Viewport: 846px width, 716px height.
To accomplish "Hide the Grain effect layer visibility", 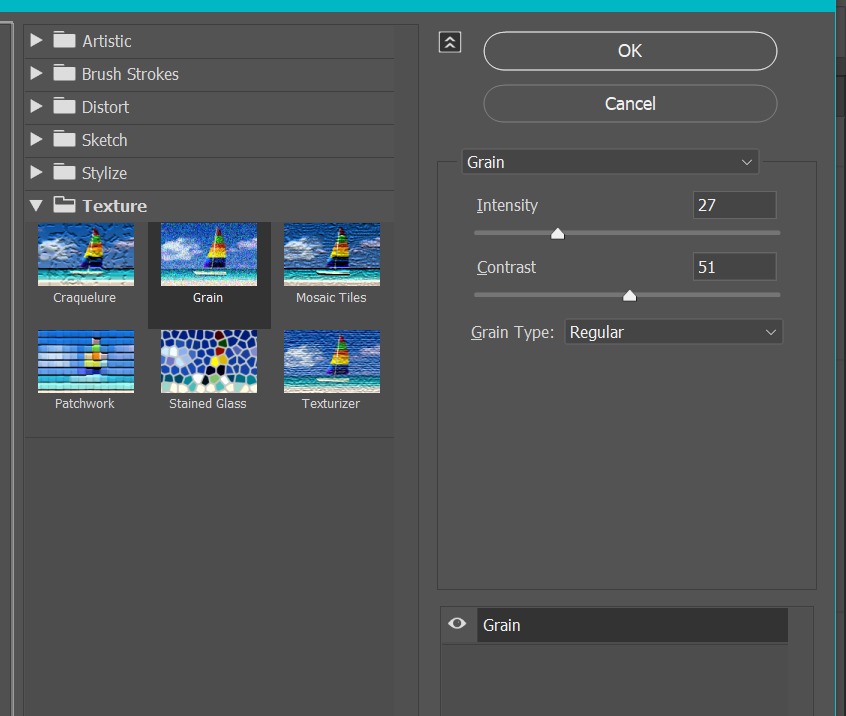I will pyautogui.click(x=457, y=624).
